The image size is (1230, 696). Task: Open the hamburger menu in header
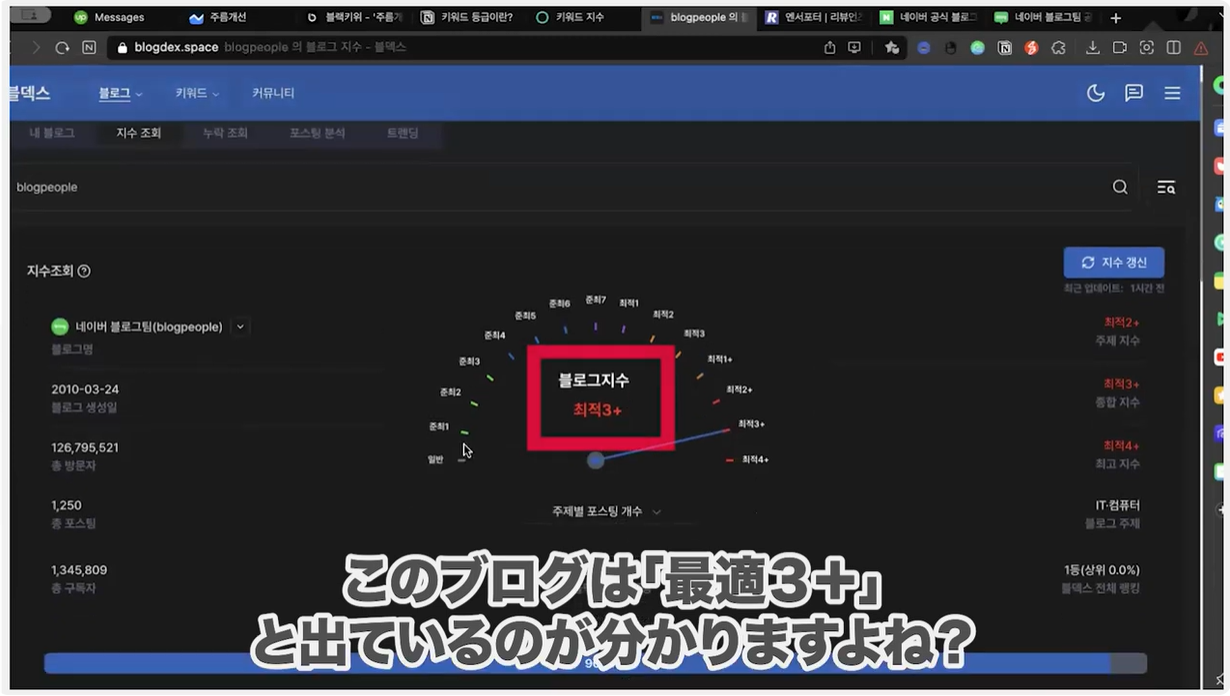pos(1172,93)
